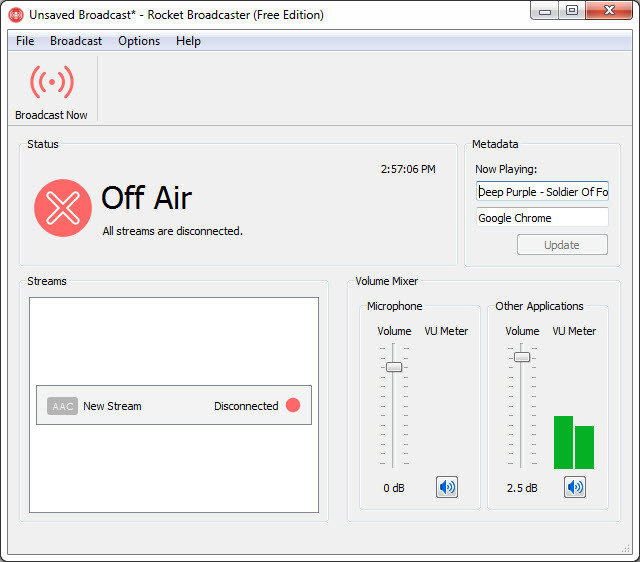640x562 pixels.
Task: Click the AAC badge on New Stream
Action: (x=62, y=406)
